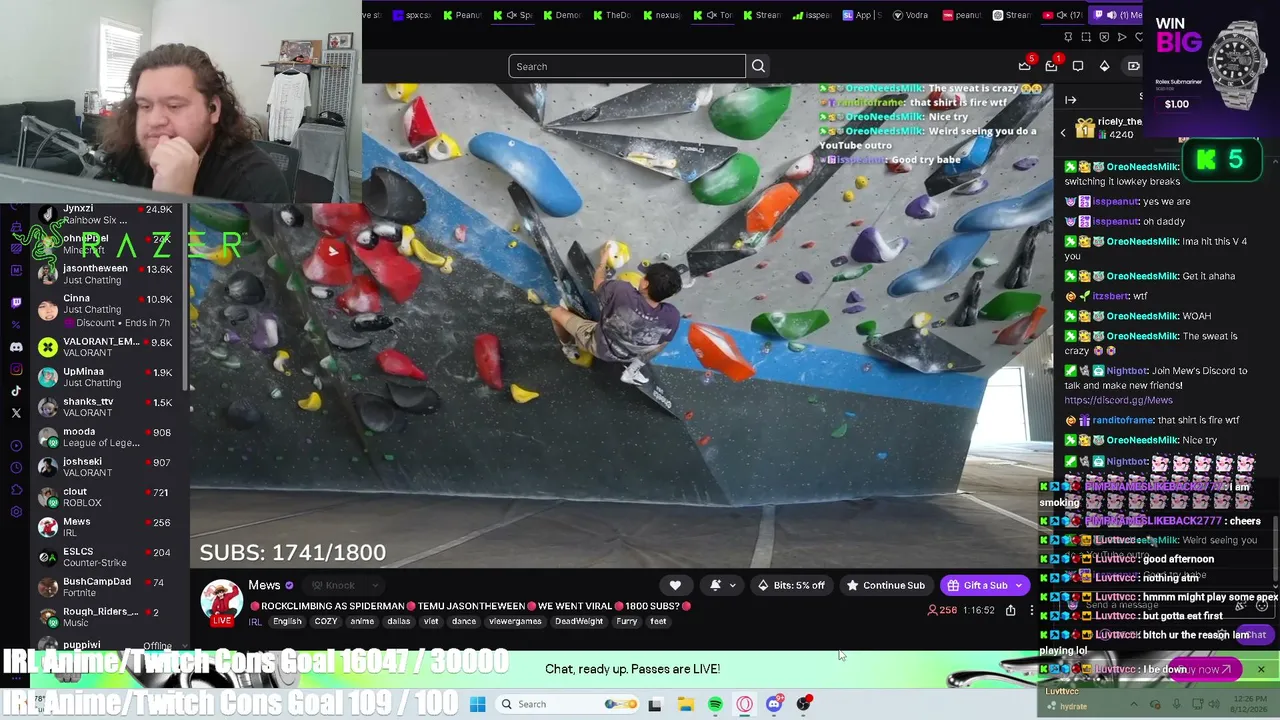
Task: Open Opera GX from taskbar
Action: click(745, 704)
